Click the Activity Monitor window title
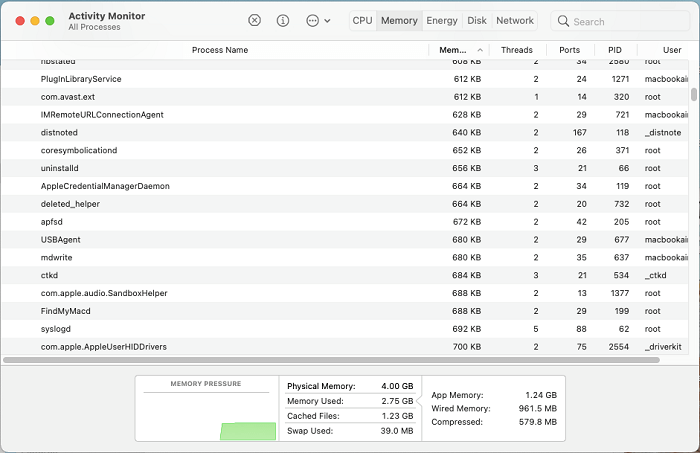 pyautogui.click(x=107, y=16)
